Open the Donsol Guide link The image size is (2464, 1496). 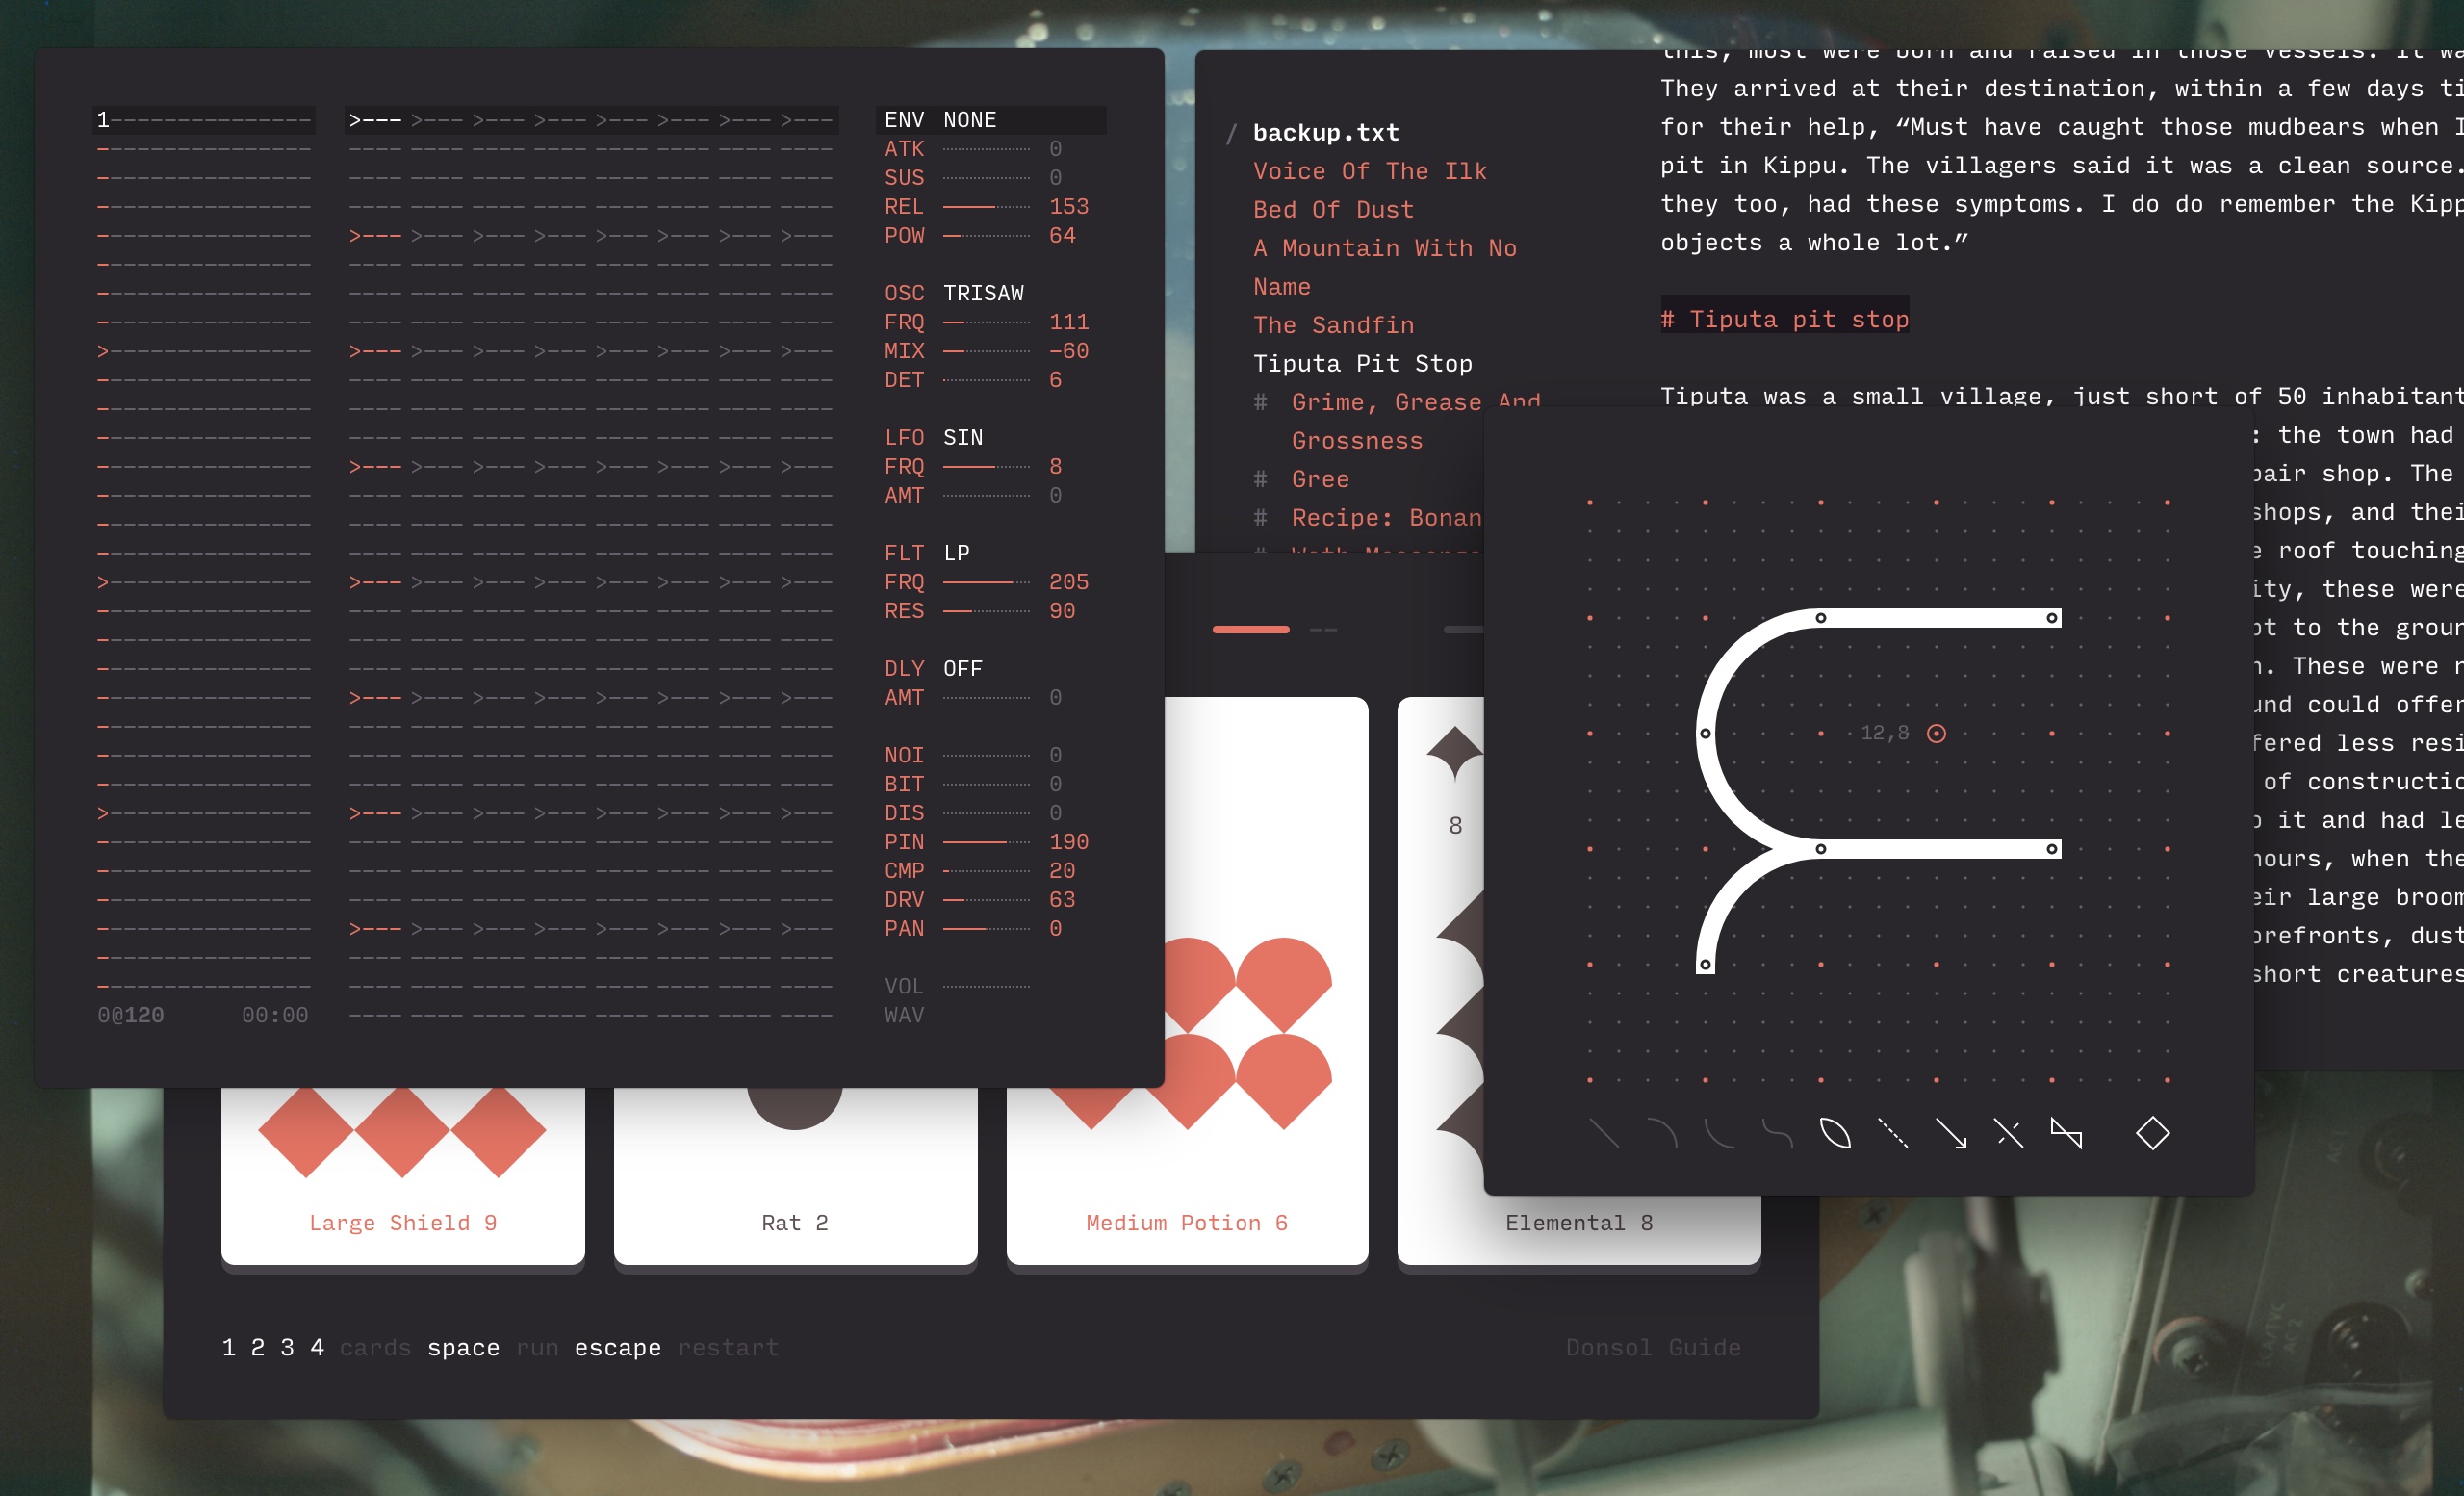coord(1652,1347)
